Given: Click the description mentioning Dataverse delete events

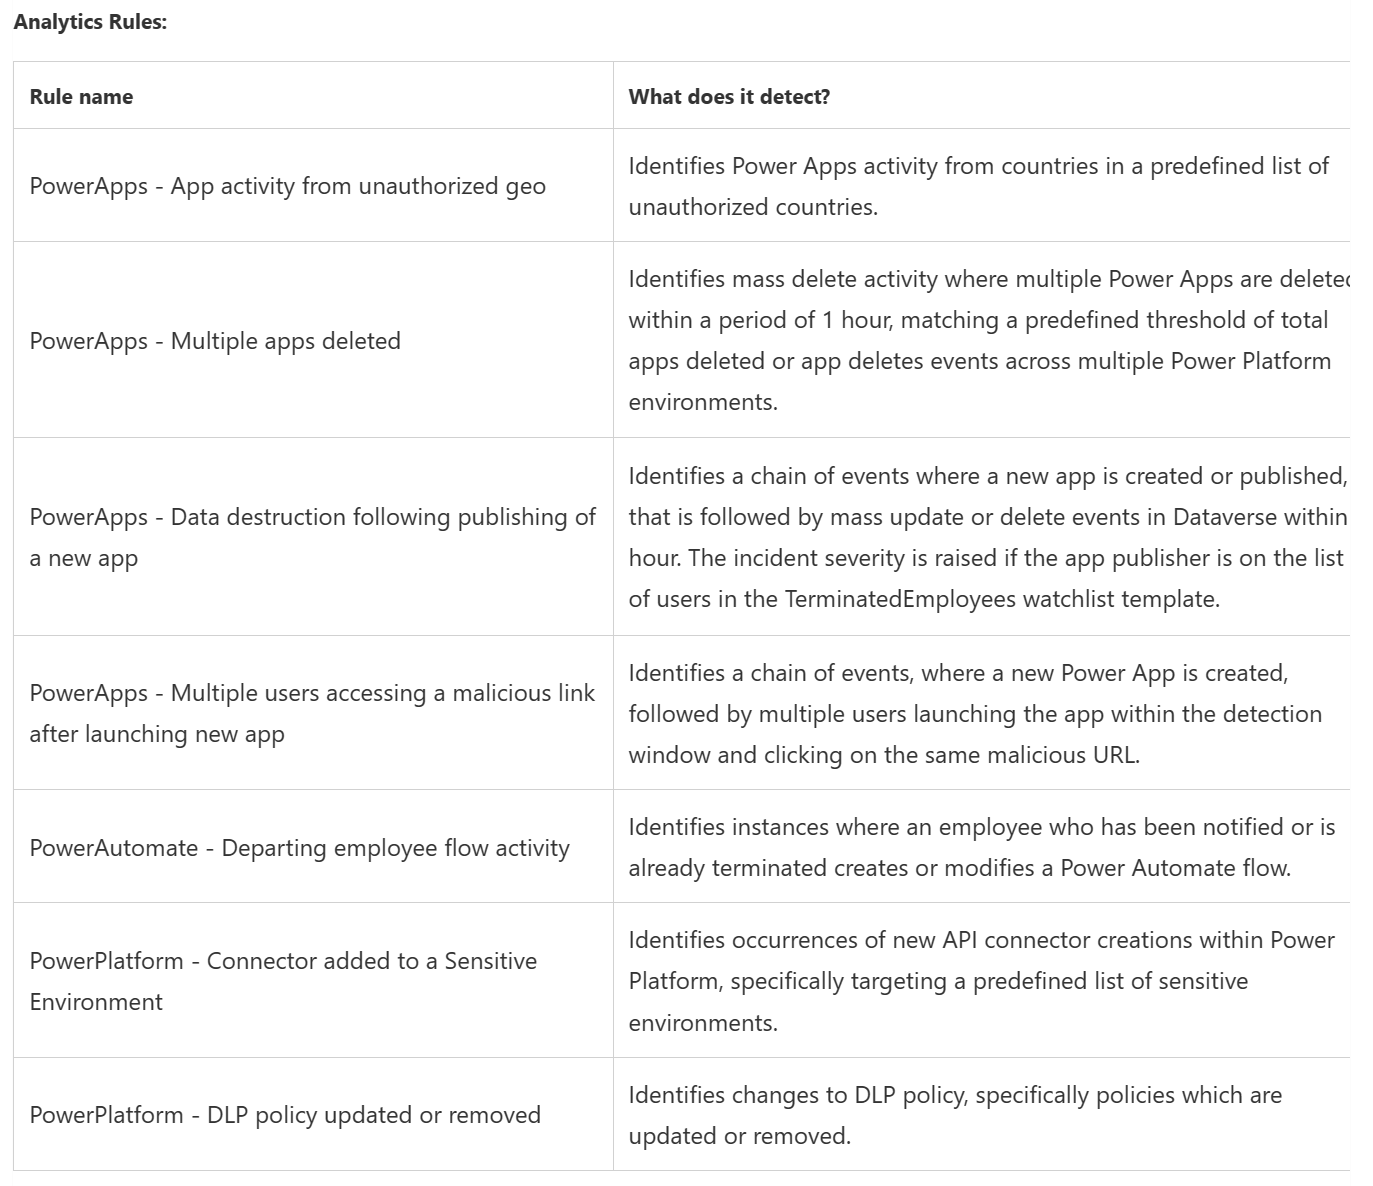Looking at the screenshot, I should (x=985, y=517).
